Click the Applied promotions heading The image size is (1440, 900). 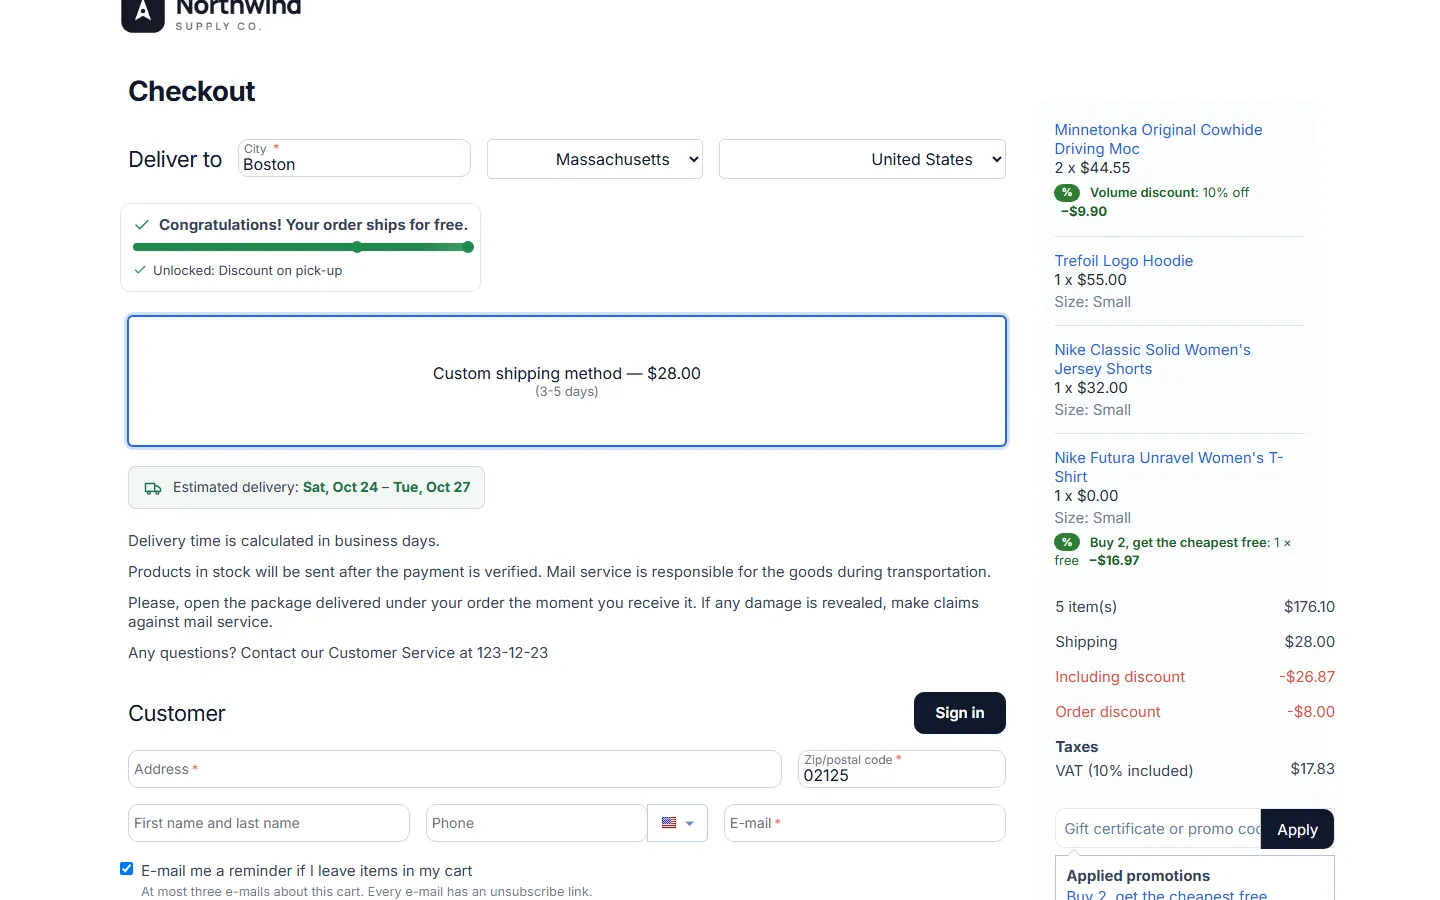1138,876
